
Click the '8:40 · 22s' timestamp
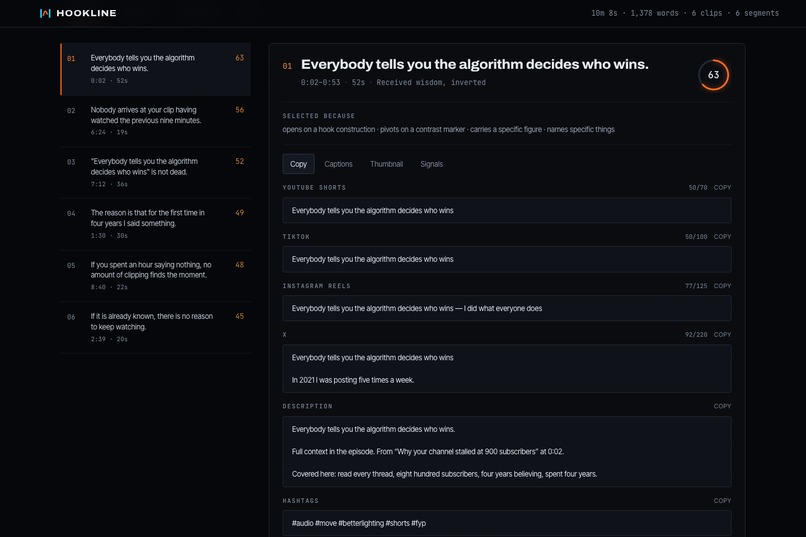(109, 287)
